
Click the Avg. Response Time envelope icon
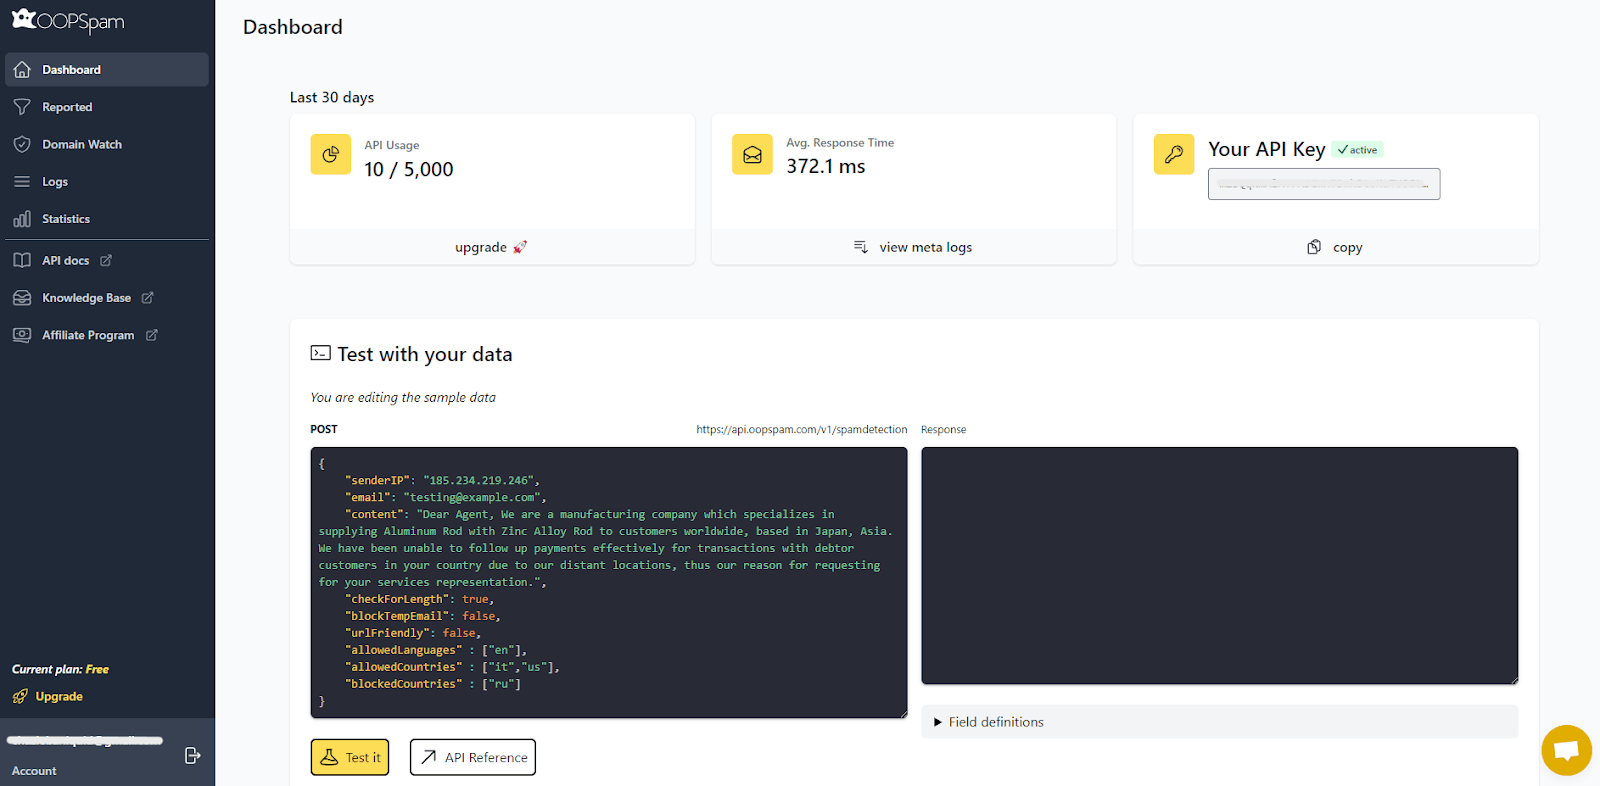pos(752,155)
